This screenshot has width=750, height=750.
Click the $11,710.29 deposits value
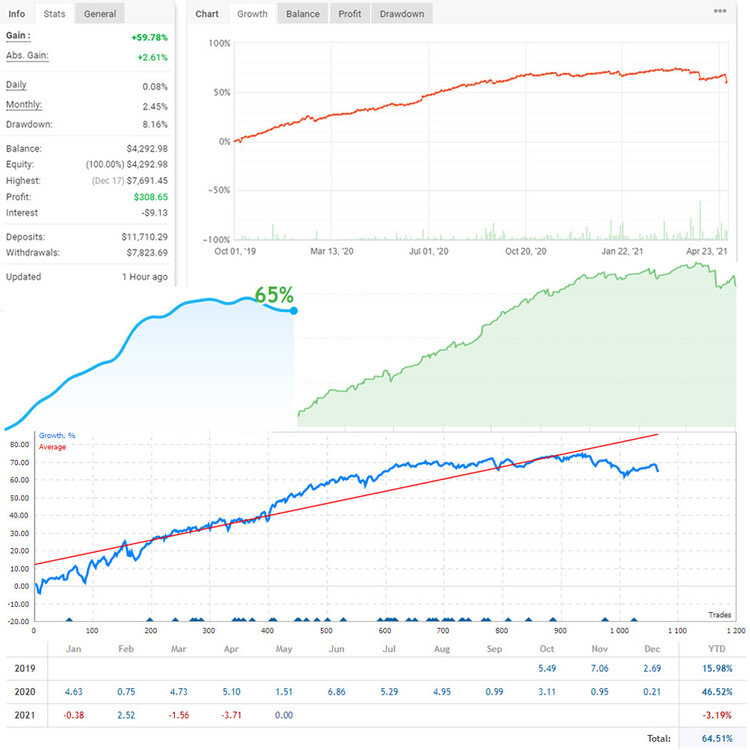pyautogui.click(x=144, y=237)
